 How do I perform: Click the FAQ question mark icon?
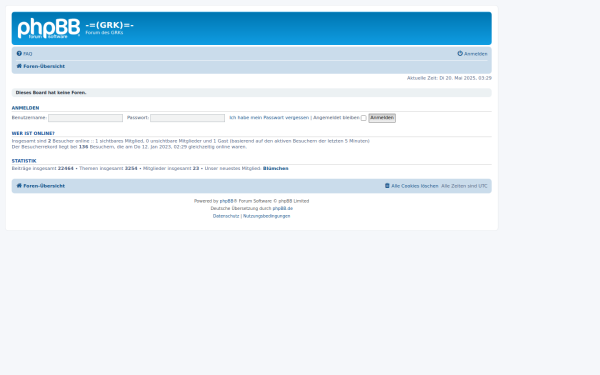(19, 54)
